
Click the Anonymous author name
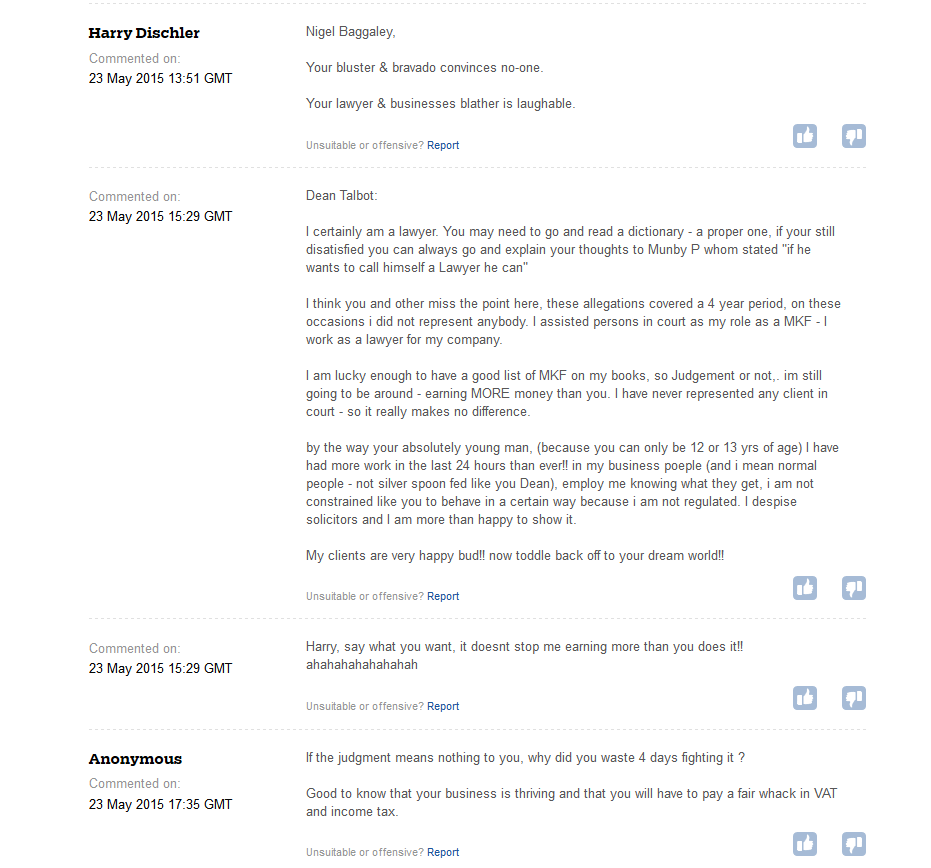pyautogui.click(x=135, y=759)
